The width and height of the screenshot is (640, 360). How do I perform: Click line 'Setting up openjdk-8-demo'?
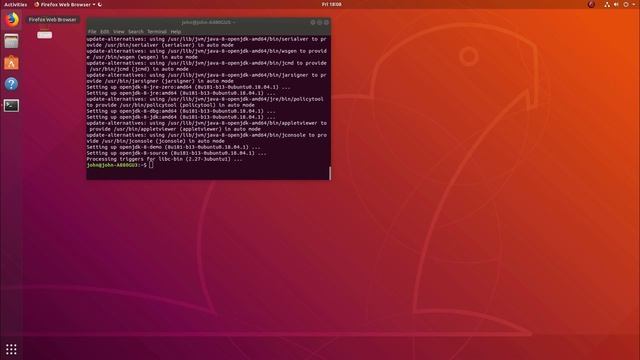(x=173, y=147)
